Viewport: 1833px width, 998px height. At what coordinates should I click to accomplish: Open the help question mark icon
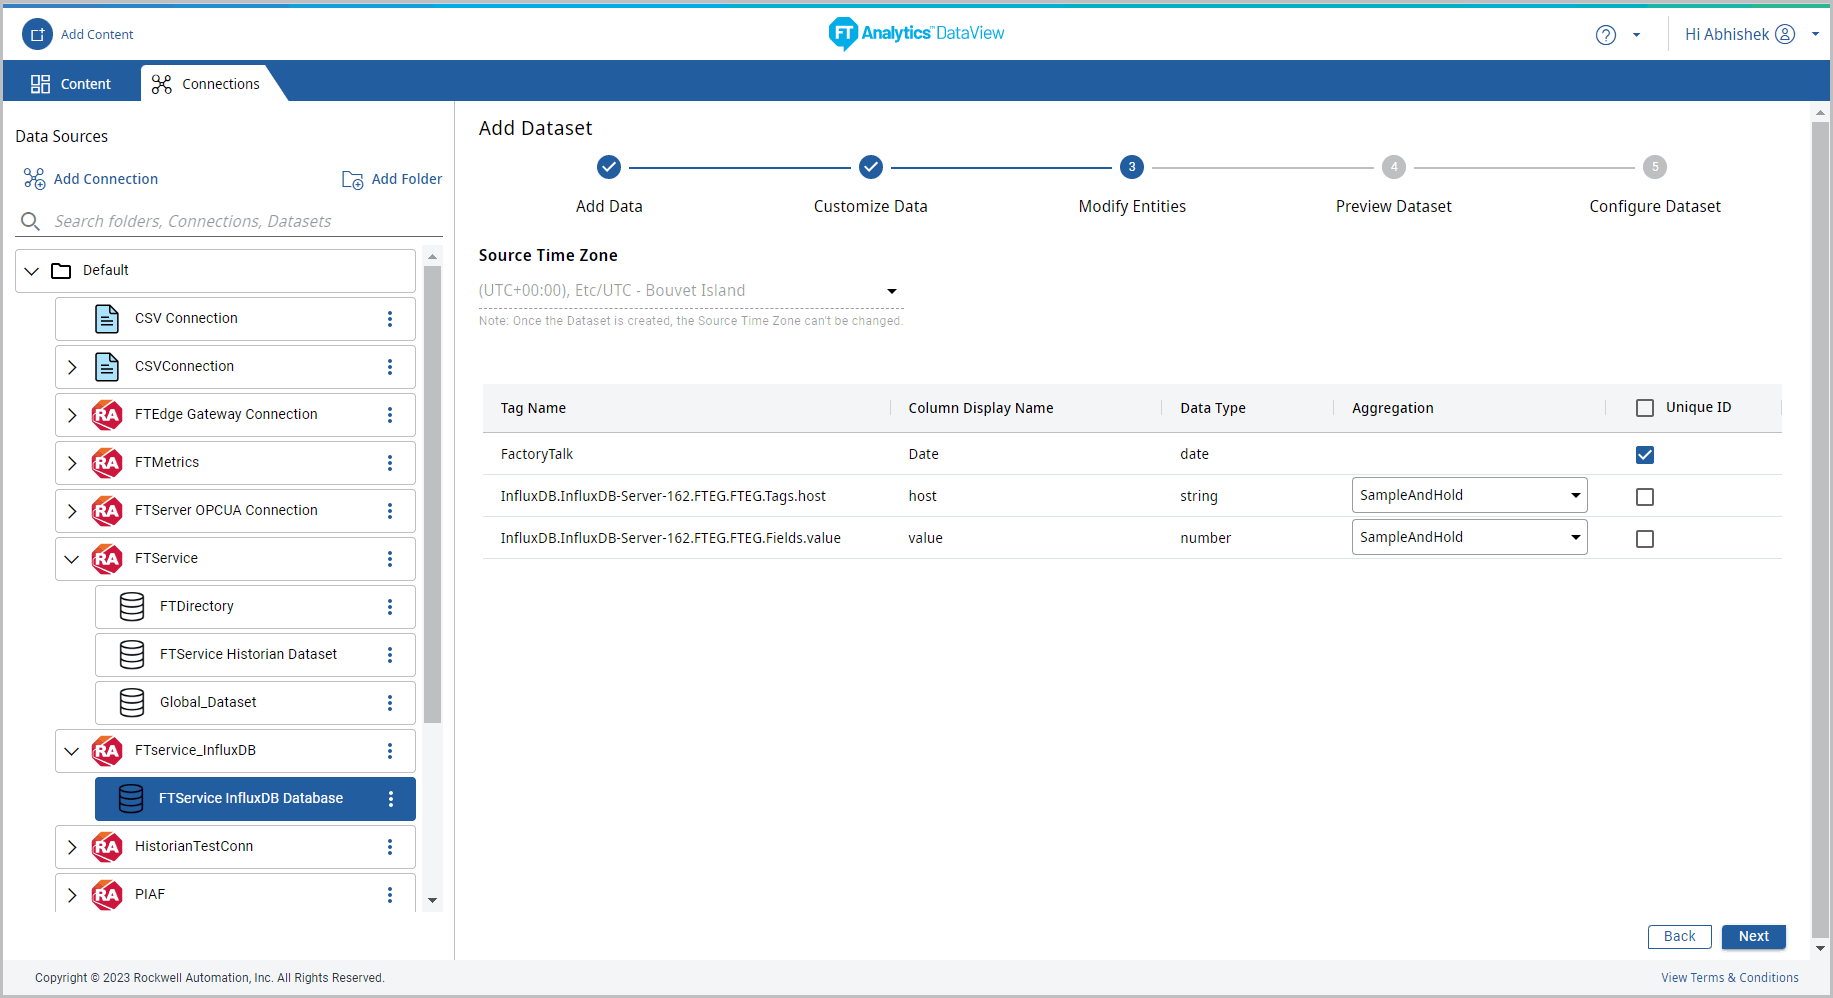pyautogui.click(x=1605, y=35)
